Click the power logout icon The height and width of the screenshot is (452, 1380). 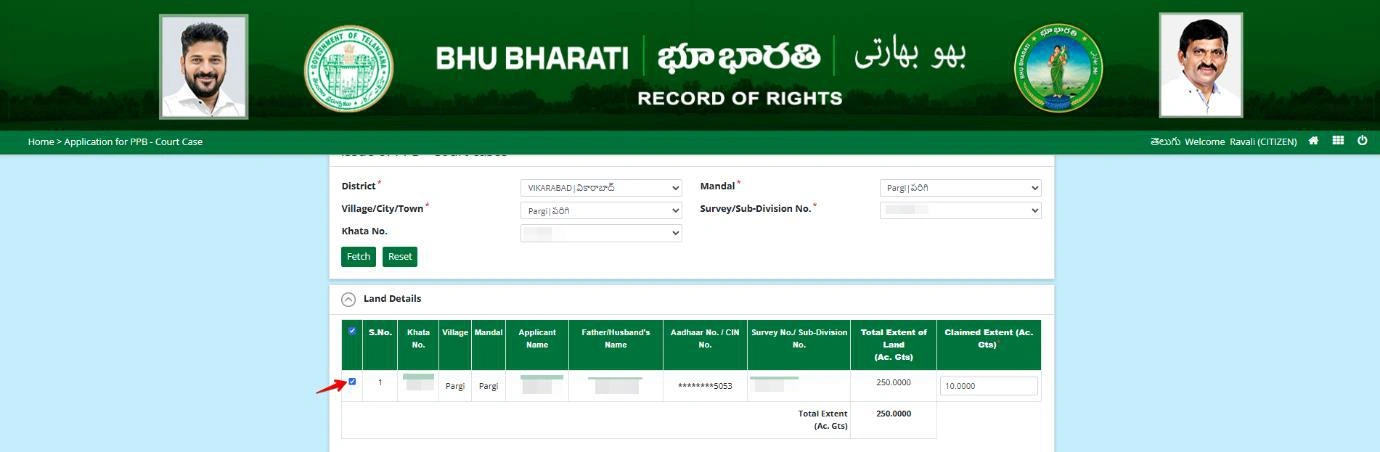[x=1362, y=141]
